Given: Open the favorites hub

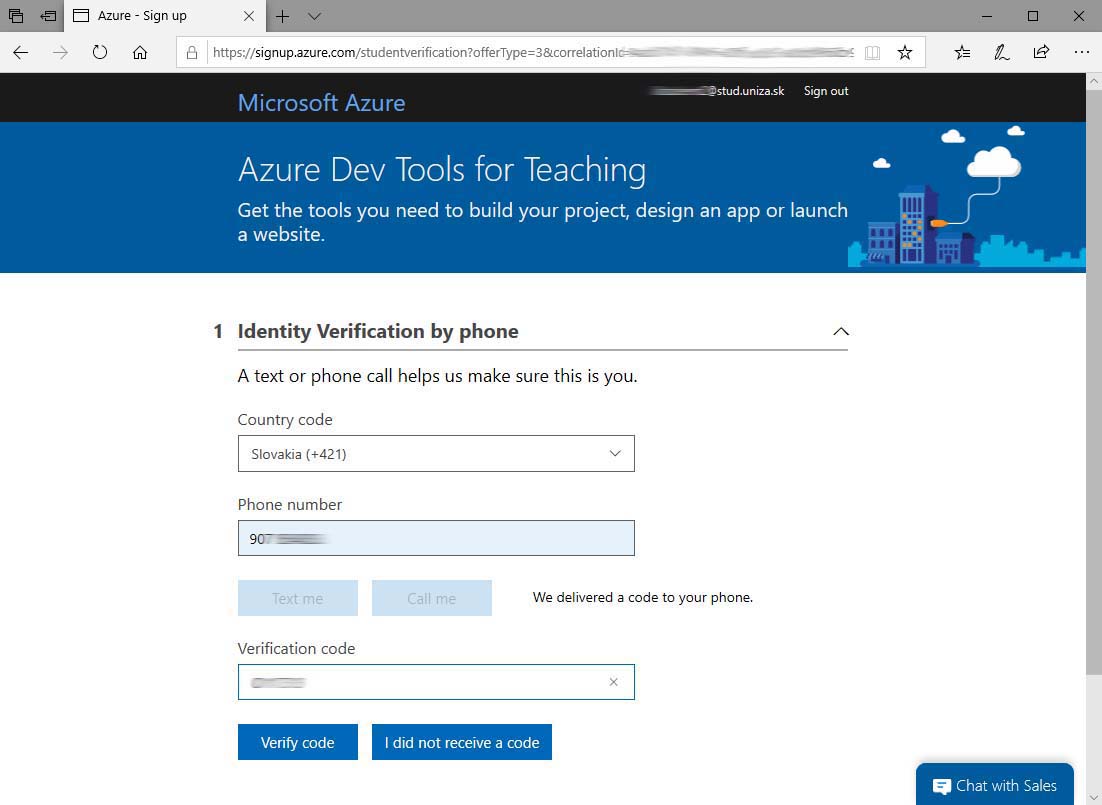Looking at the screenshot, I should coord(962,52).
